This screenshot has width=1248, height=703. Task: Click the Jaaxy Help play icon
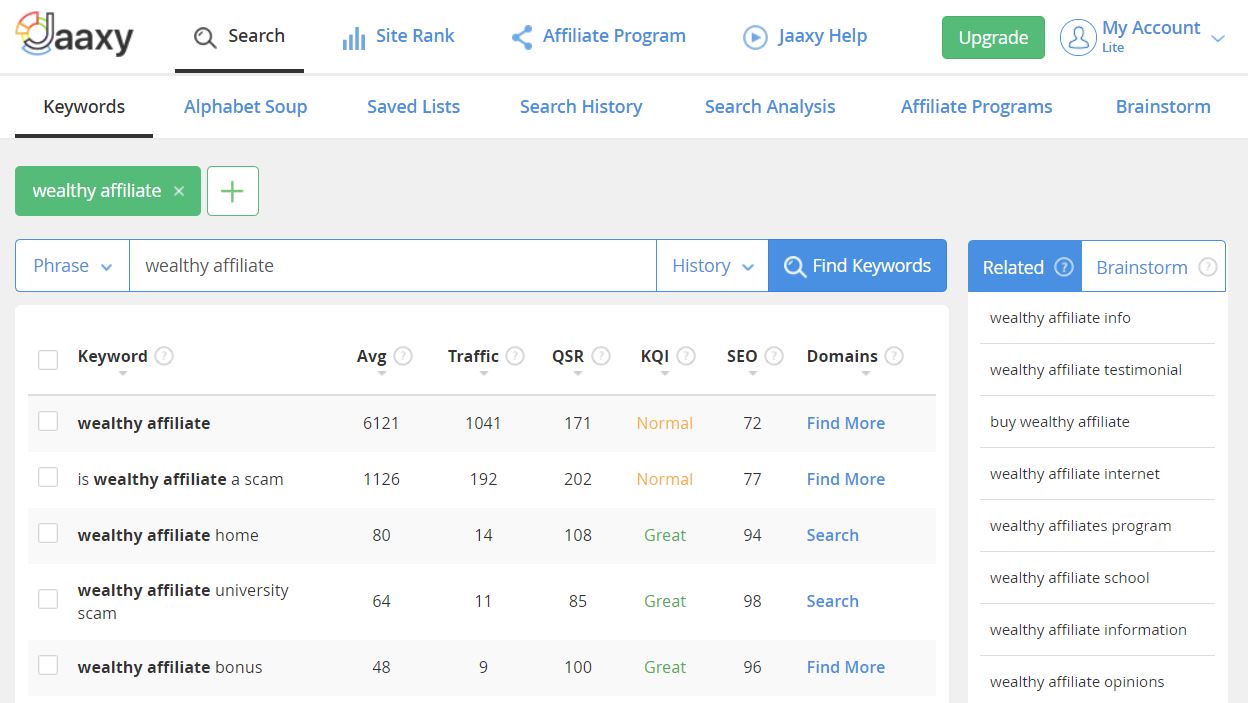click(x=755, y=38)
